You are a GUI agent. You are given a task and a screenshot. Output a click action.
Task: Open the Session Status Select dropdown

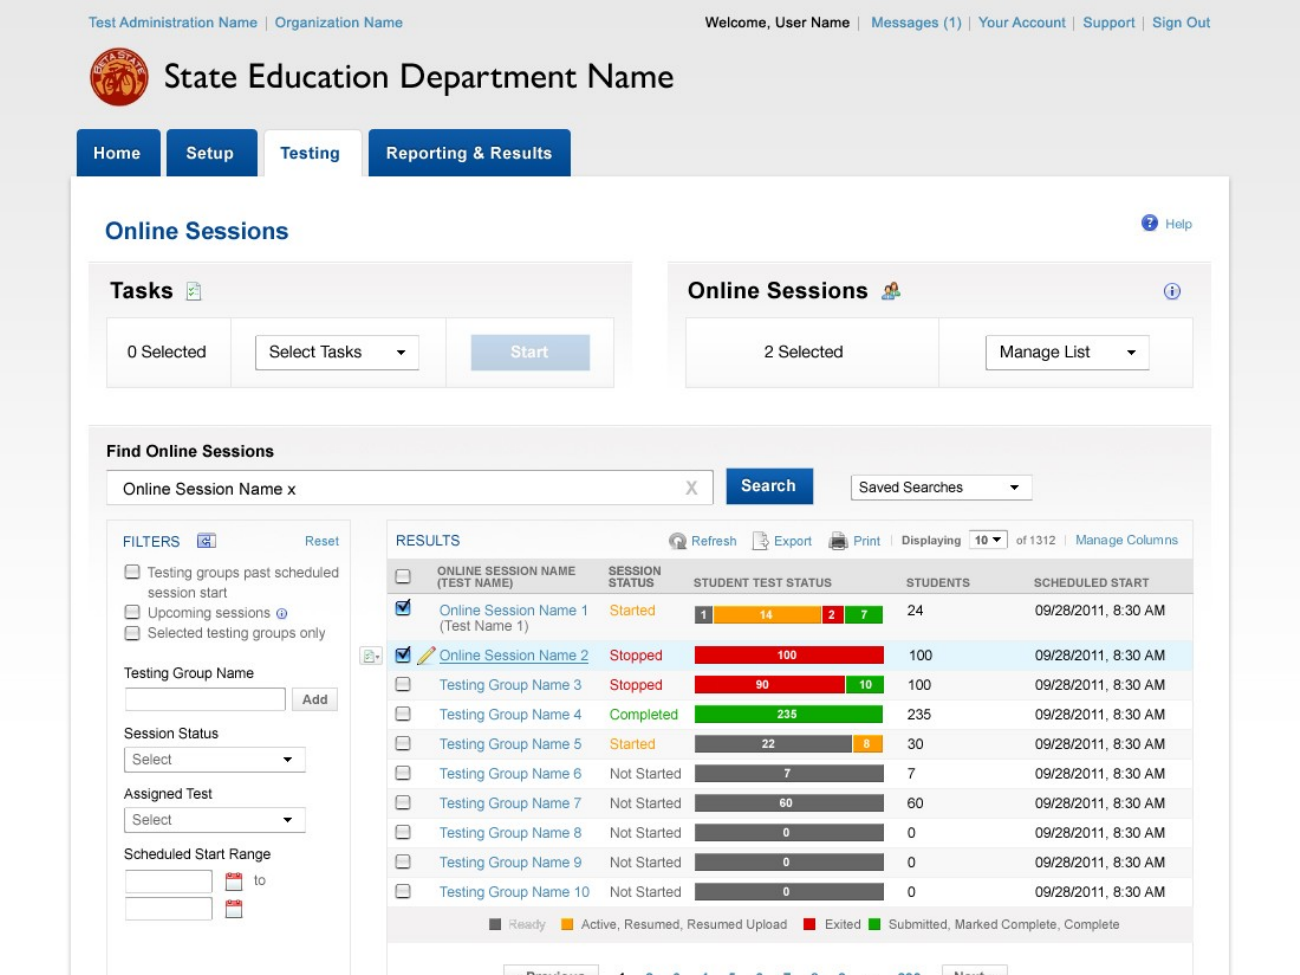point(215,759)
